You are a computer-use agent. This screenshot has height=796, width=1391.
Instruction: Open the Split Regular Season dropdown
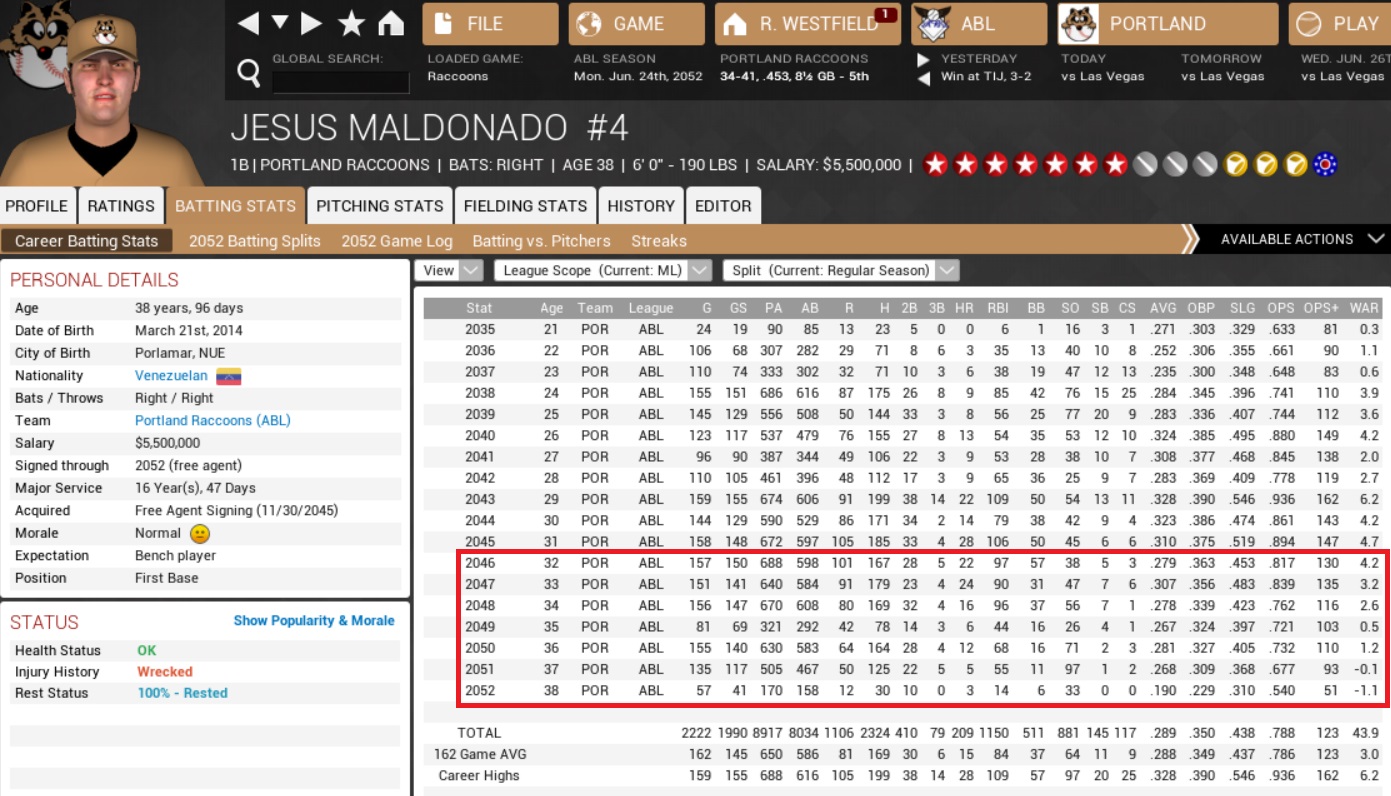[842, 270]
